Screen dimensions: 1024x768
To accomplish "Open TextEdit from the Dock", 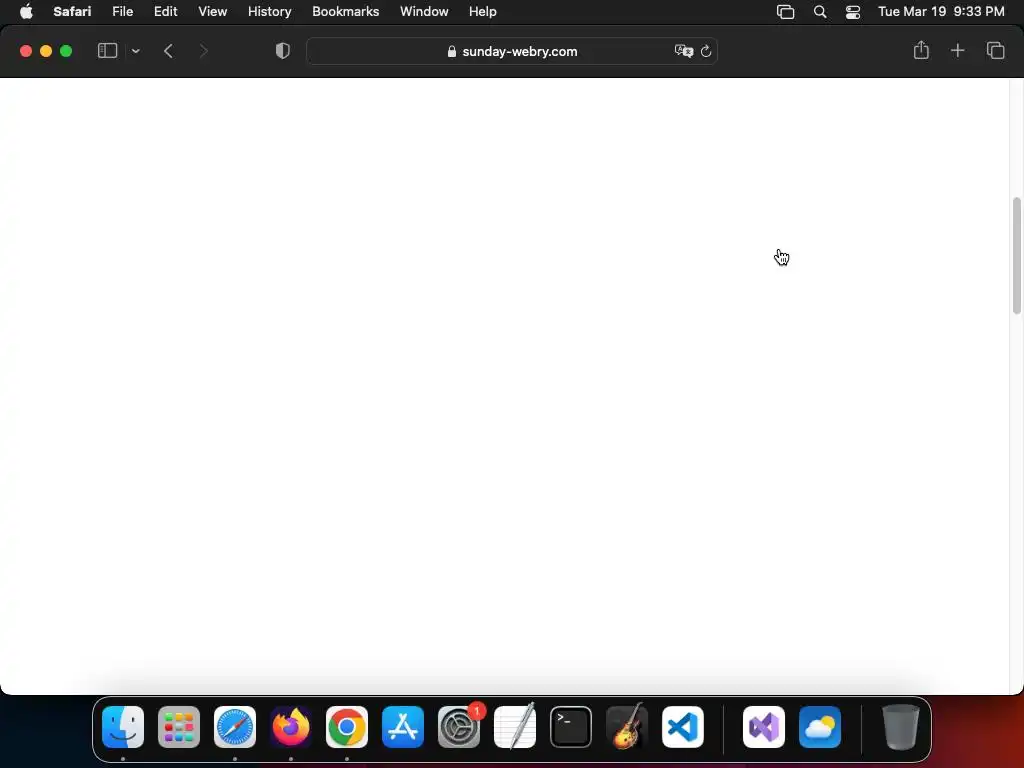I will (x=515, y=726).
